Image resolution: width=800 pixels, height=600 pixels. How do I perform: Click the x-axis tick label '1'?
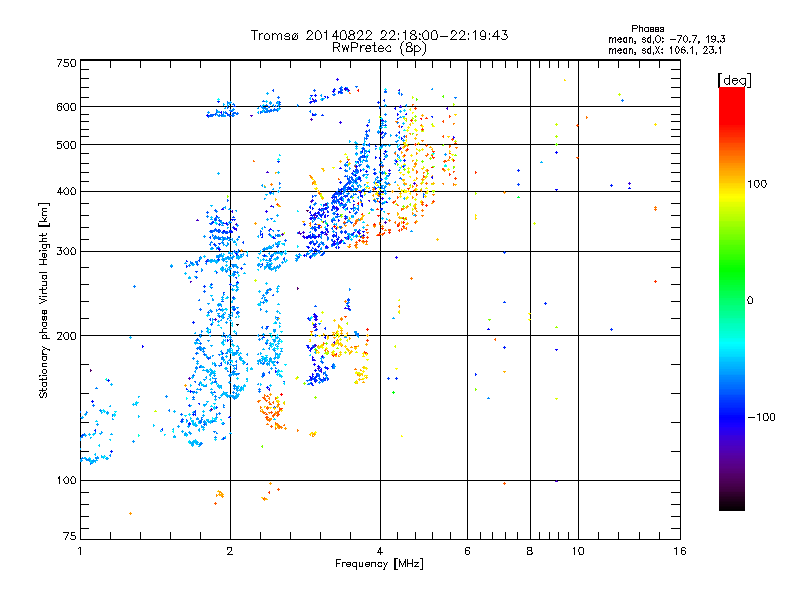point(80,551)
